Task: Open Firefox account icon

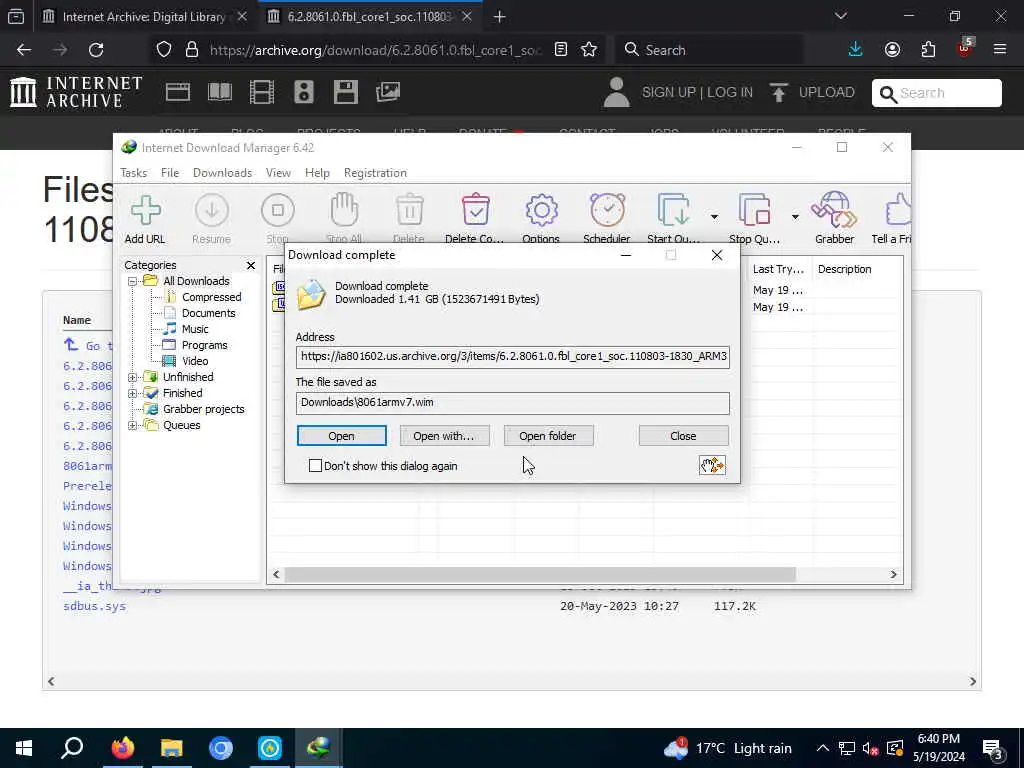Action: tap(892, 50)
